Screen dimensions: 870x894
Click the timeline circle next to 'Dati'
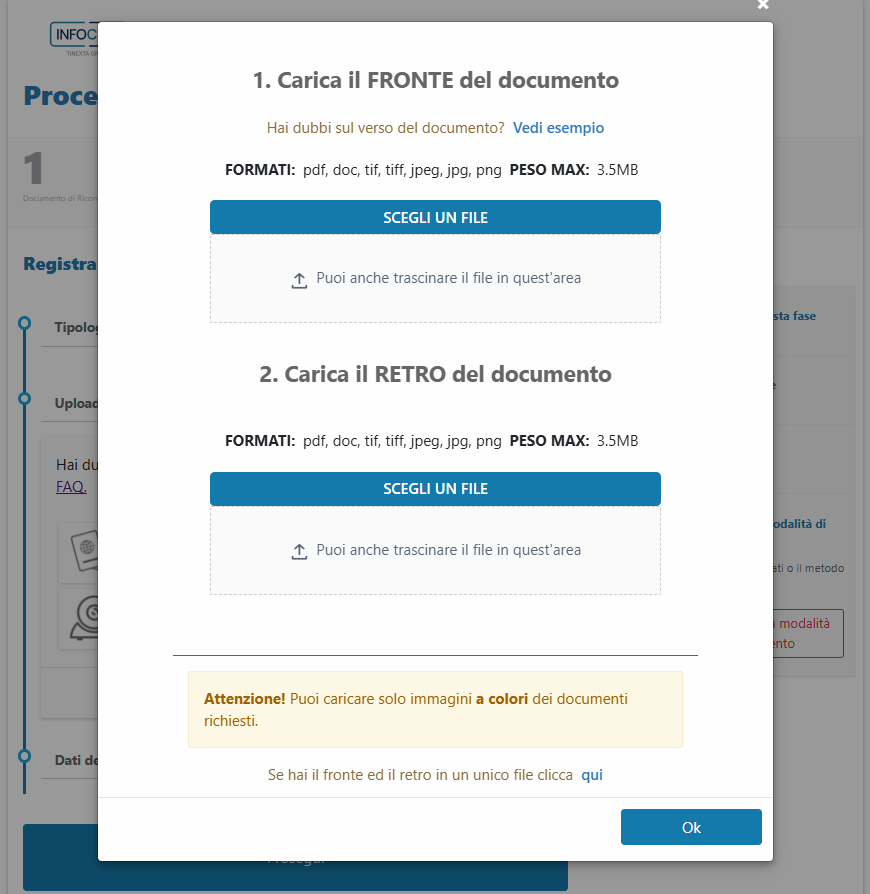pos(24,756)
